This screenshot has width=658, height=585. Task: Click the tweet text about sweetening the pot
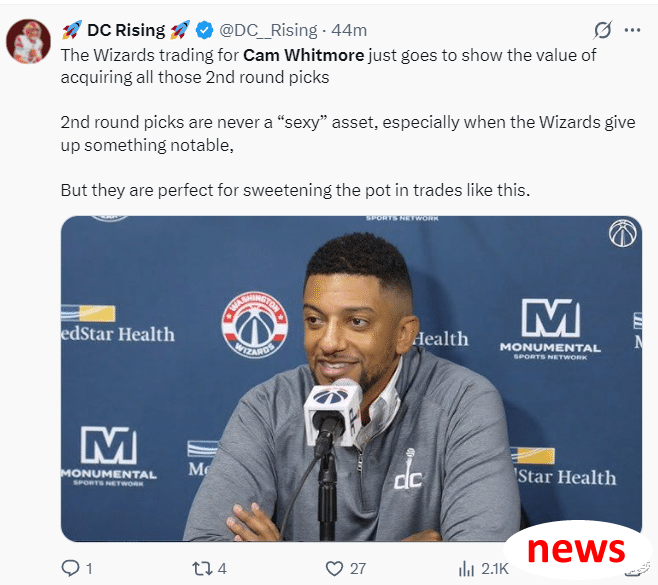[295, 190]
